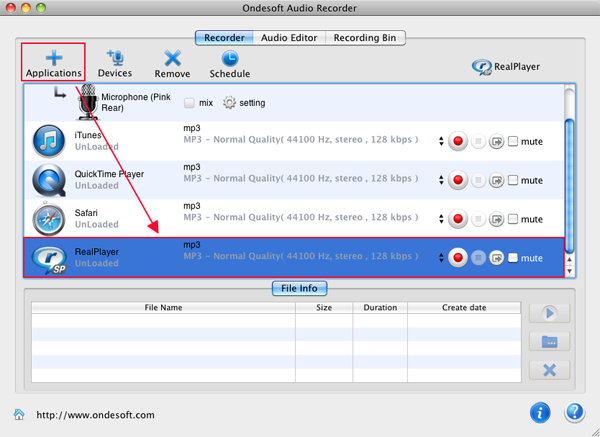Open the help question mark icon

coord(574,412)
